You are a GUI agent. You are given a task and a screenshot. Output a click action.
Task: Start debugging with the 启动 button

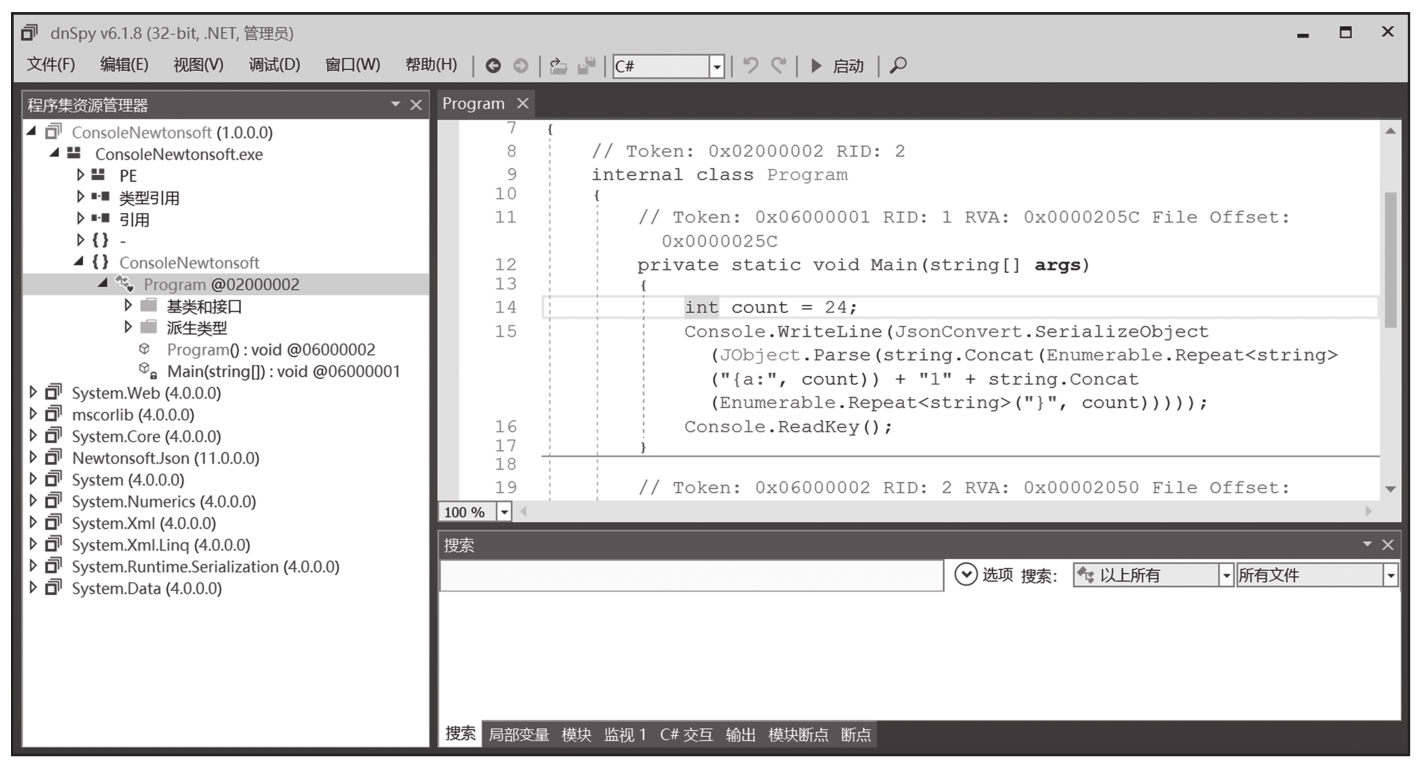pos(837,66)
